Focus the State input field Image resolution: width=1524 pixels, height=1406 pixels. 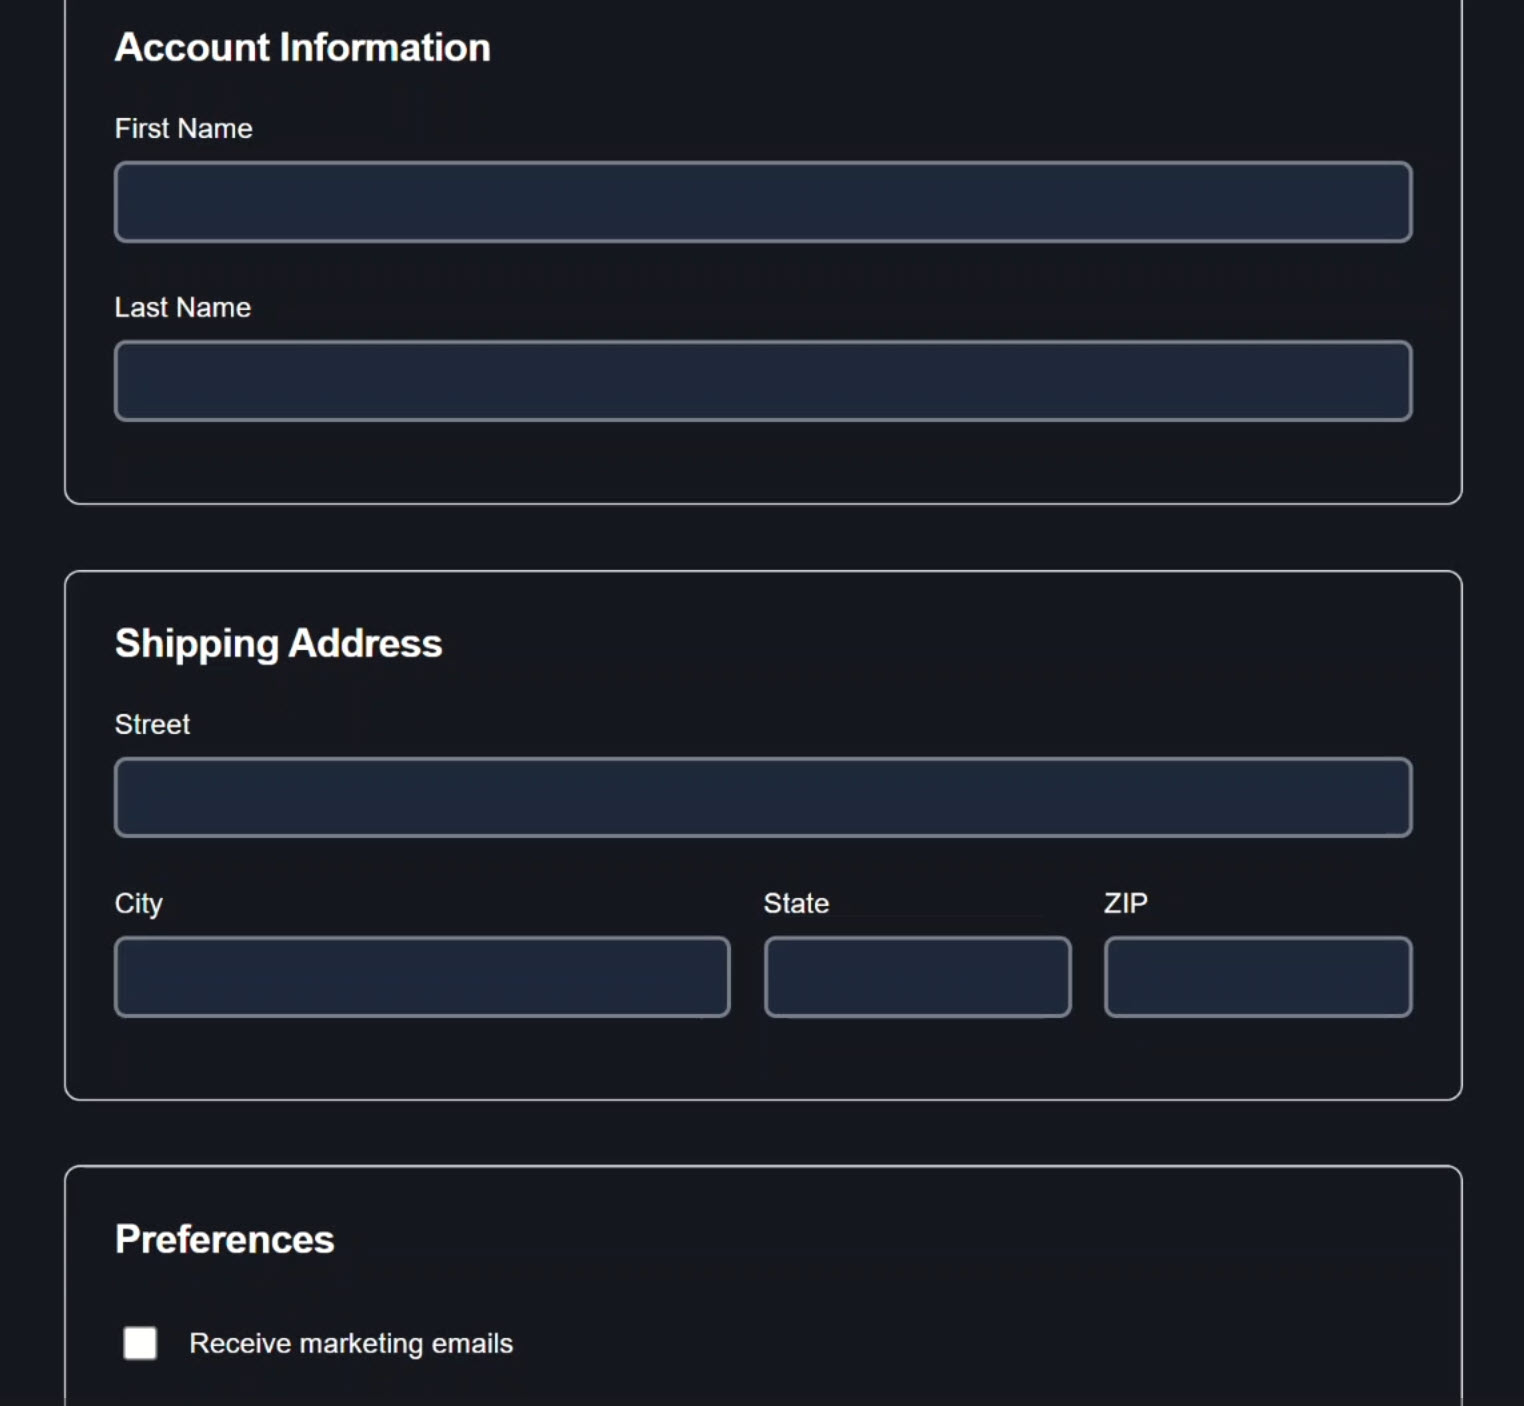coord(917,976)
